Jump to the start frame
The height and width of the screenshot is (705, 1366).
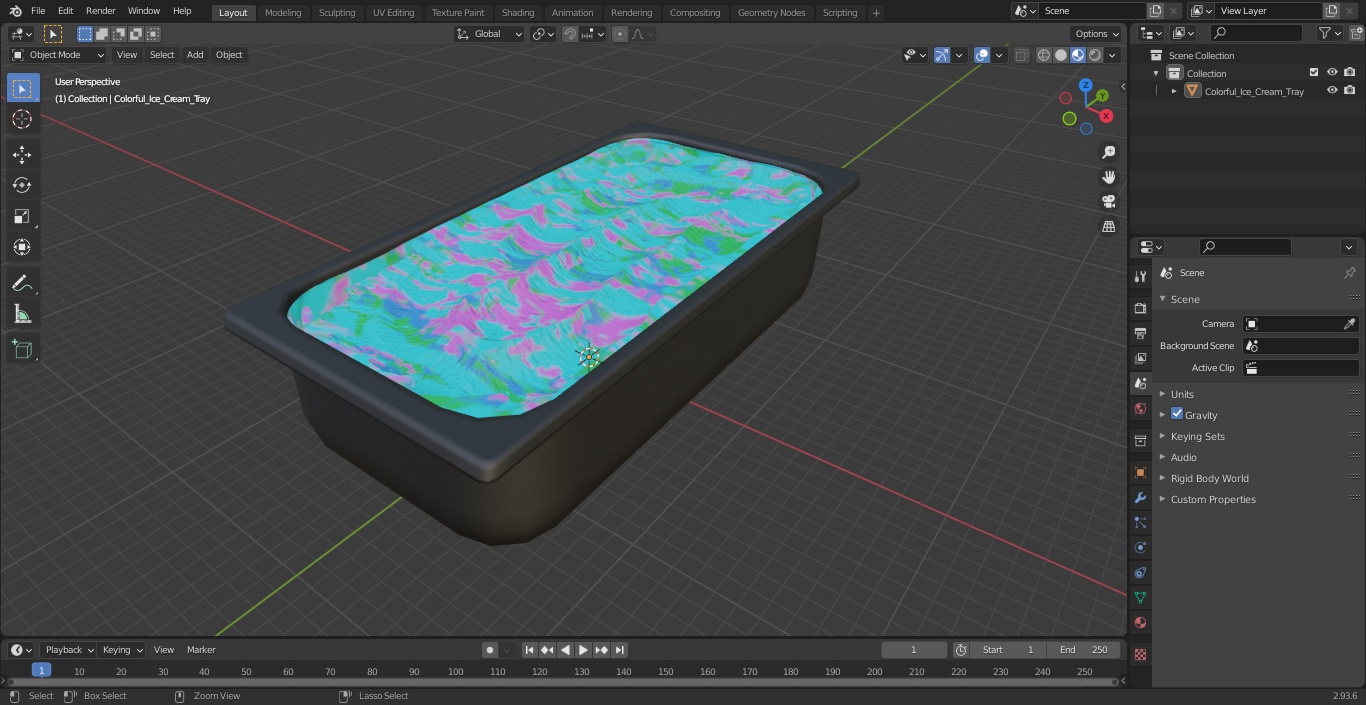pos(529,650)
